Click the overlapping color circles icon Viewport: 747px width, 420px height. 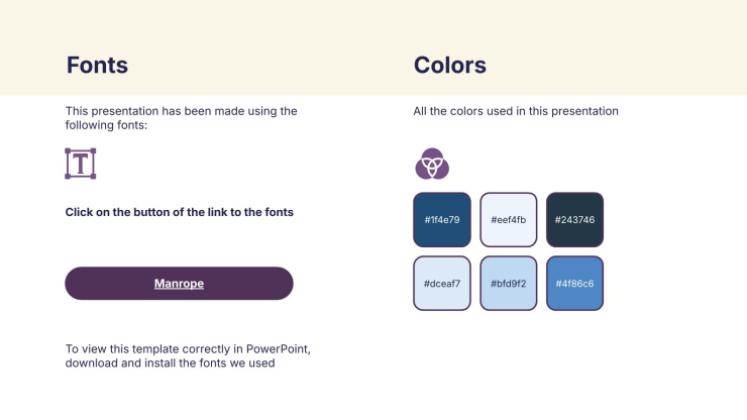tap(432, 163)
